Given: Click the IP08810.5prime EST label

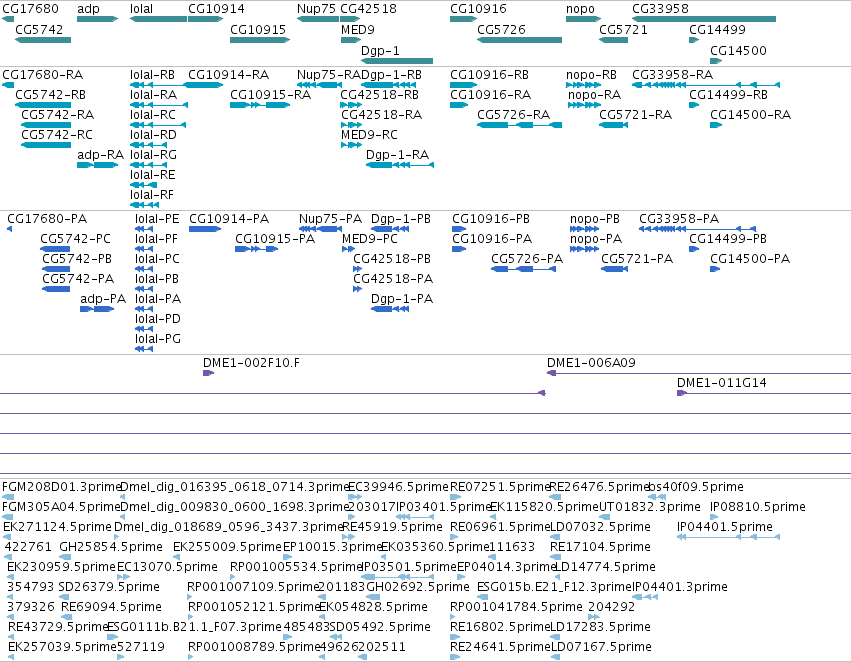Looking at the screenshot, I should pyautogui.click(x=758, y=507).
